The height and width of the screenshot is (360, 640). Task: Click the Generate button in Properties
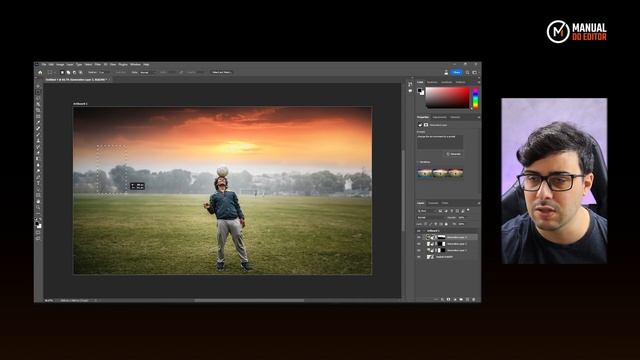click(x=453, y=154)
